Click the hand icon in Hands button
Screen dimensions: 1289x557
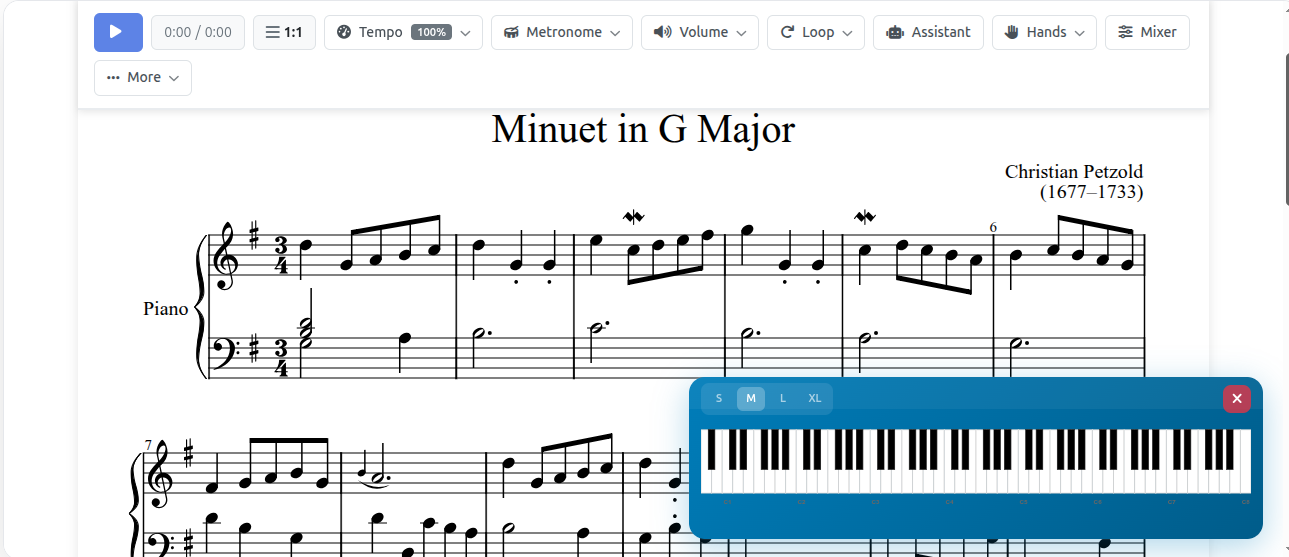click(1011, 32)
